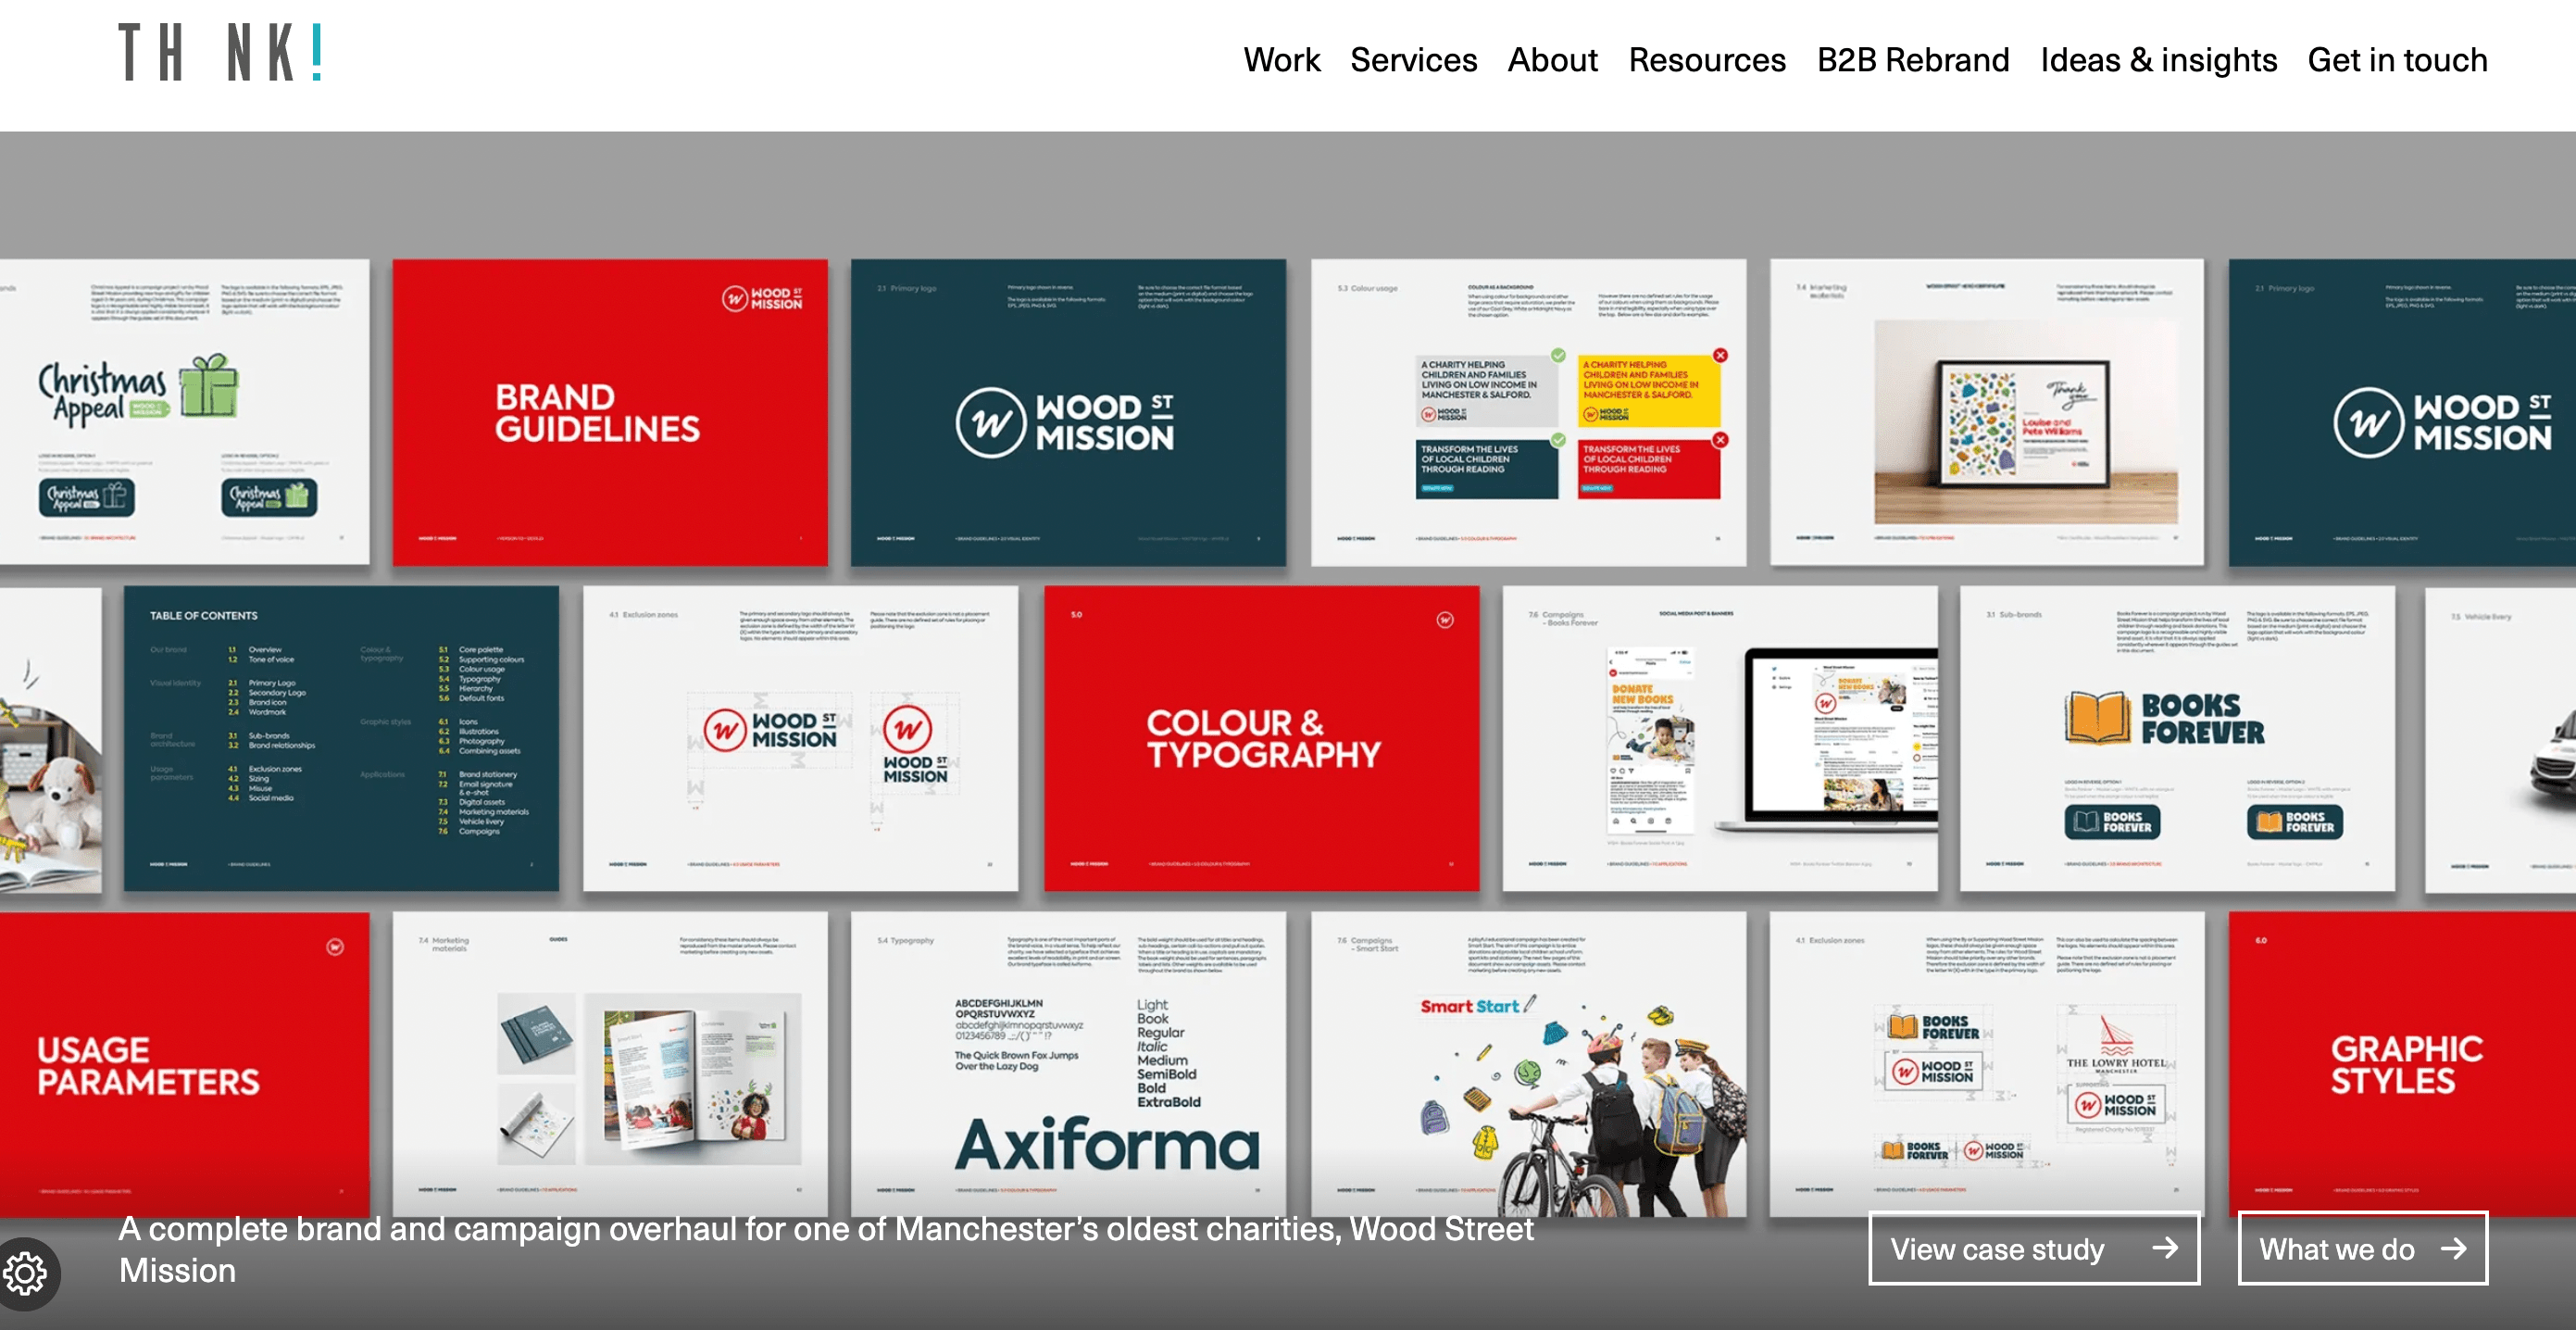
Task: Select the red Brand Guidelines cover slide
Action: tap(609, 412)
